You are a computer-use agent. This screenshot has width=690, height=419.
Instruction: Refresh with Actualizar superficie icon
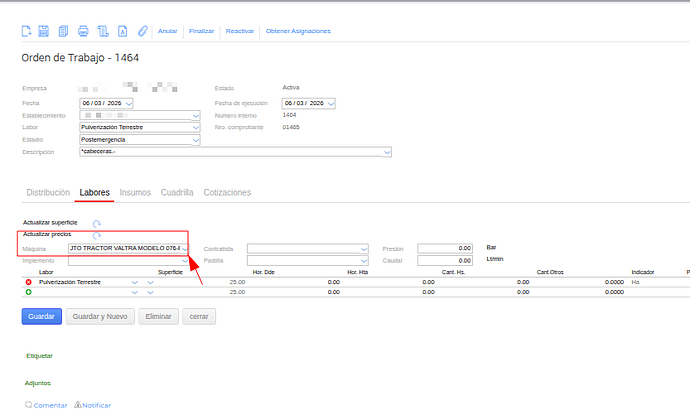click(97, 224)
